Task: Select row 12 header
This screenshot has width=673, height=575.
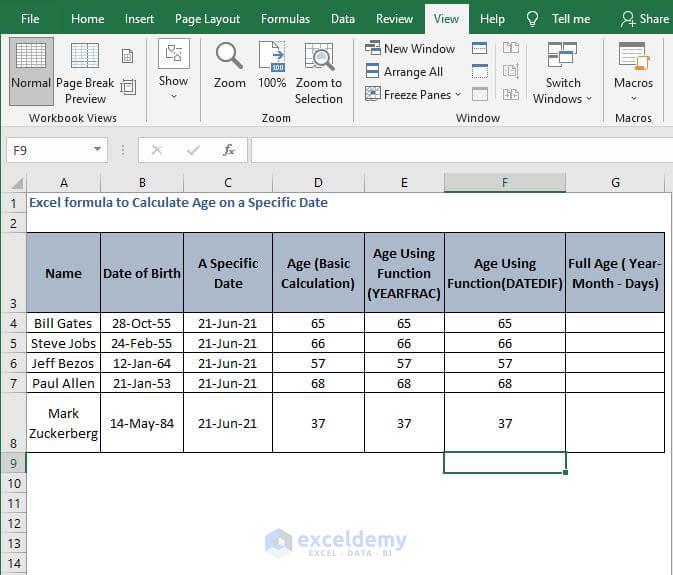Action: [x=13, y=523]
